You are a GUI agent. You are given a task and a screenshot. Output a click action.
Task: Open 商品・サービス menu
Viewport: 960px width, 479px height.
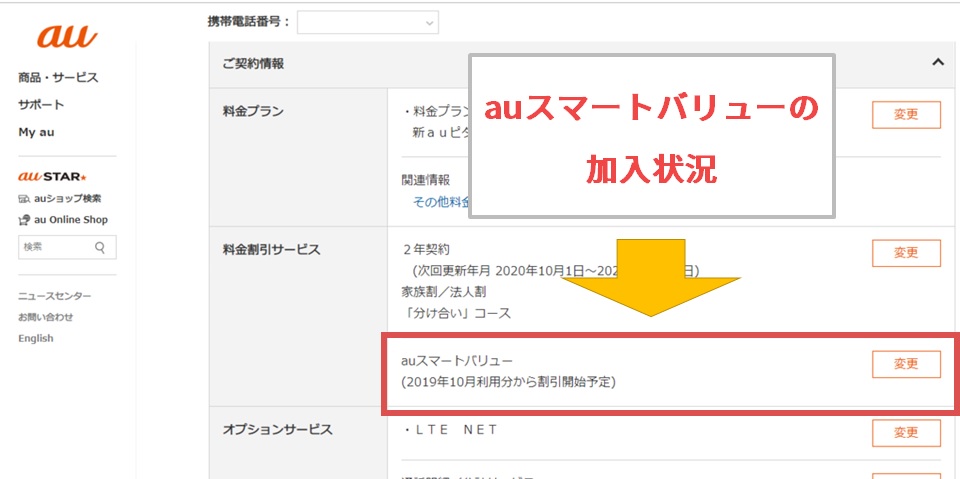58,78
